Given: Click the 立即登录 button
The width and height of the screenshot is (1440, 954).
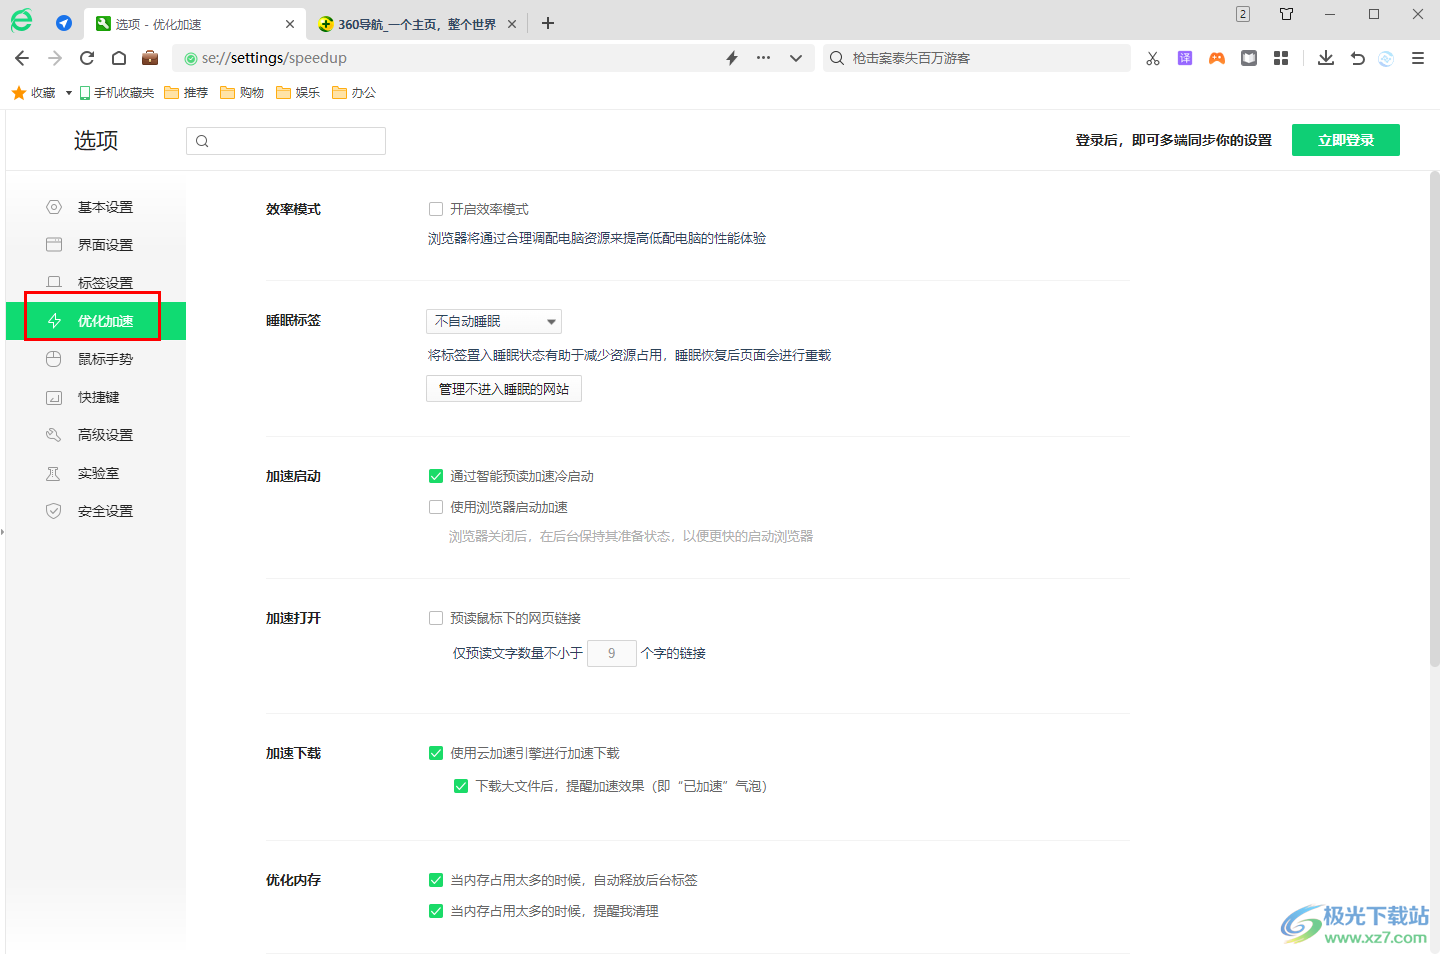Looking at the screenshot, I should coord(1346,140).
